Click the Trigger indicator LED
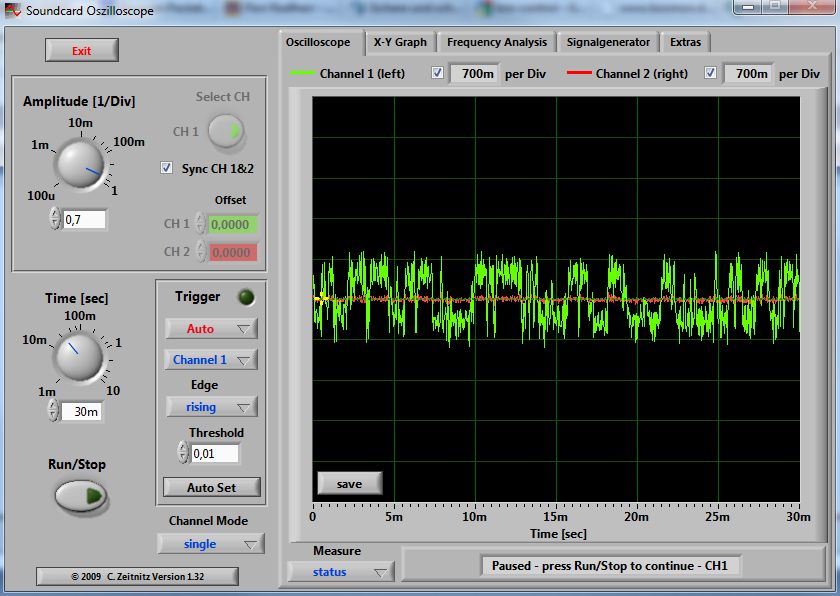 [x=245, y=297]
